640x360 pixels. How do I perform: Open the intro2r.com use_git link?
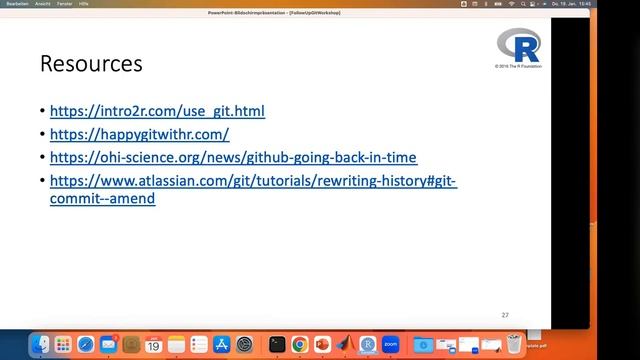(157, 111)
